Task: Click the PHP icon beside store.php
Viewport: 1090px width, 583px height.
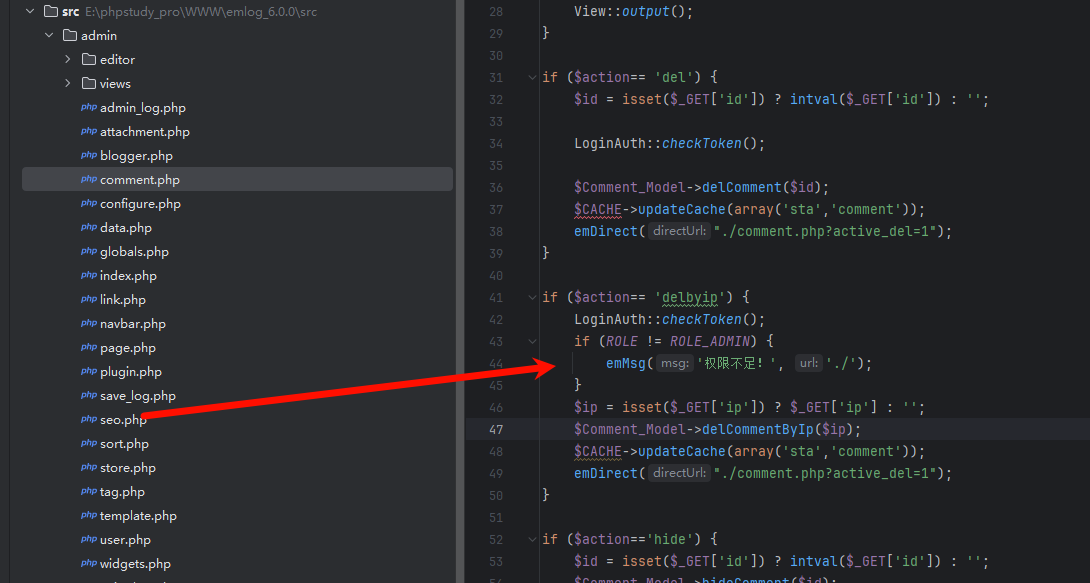Action: pos(89,468)
